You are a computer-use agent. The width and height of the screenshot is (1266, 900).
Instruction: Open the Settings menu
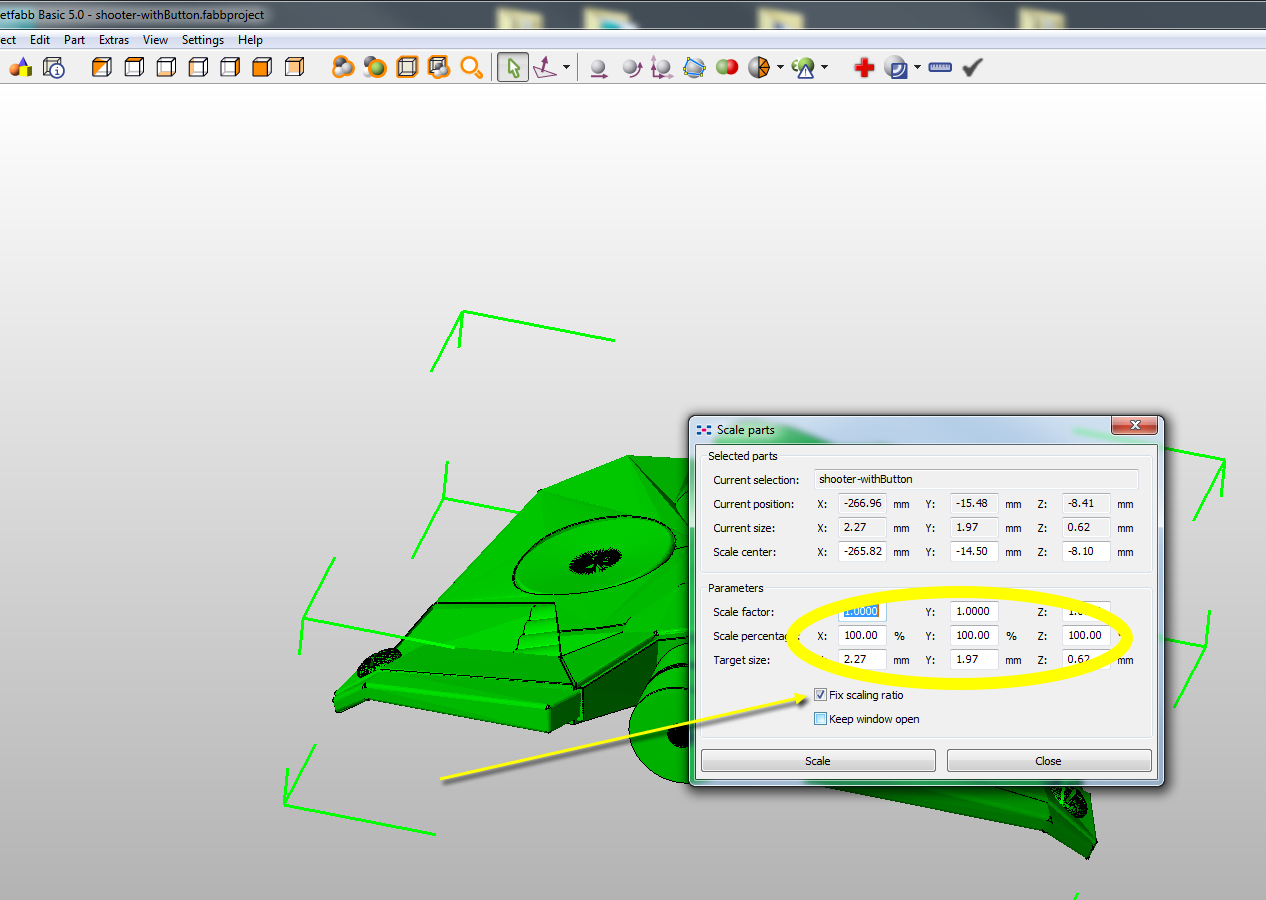click(203, 40)
